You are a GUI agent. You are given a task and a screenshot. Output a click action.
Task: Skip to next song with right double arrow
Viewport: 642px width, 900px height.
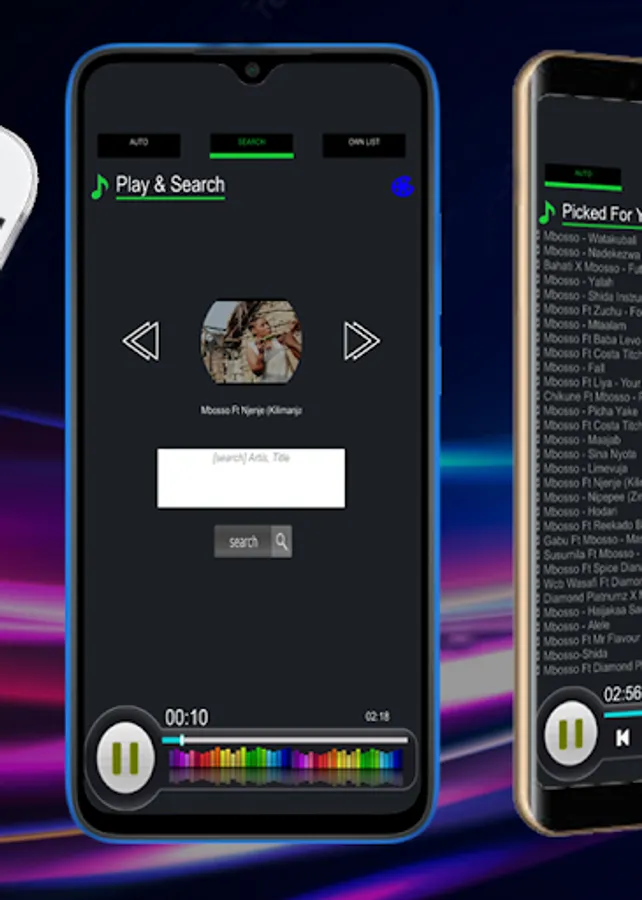tap(361, 341)
